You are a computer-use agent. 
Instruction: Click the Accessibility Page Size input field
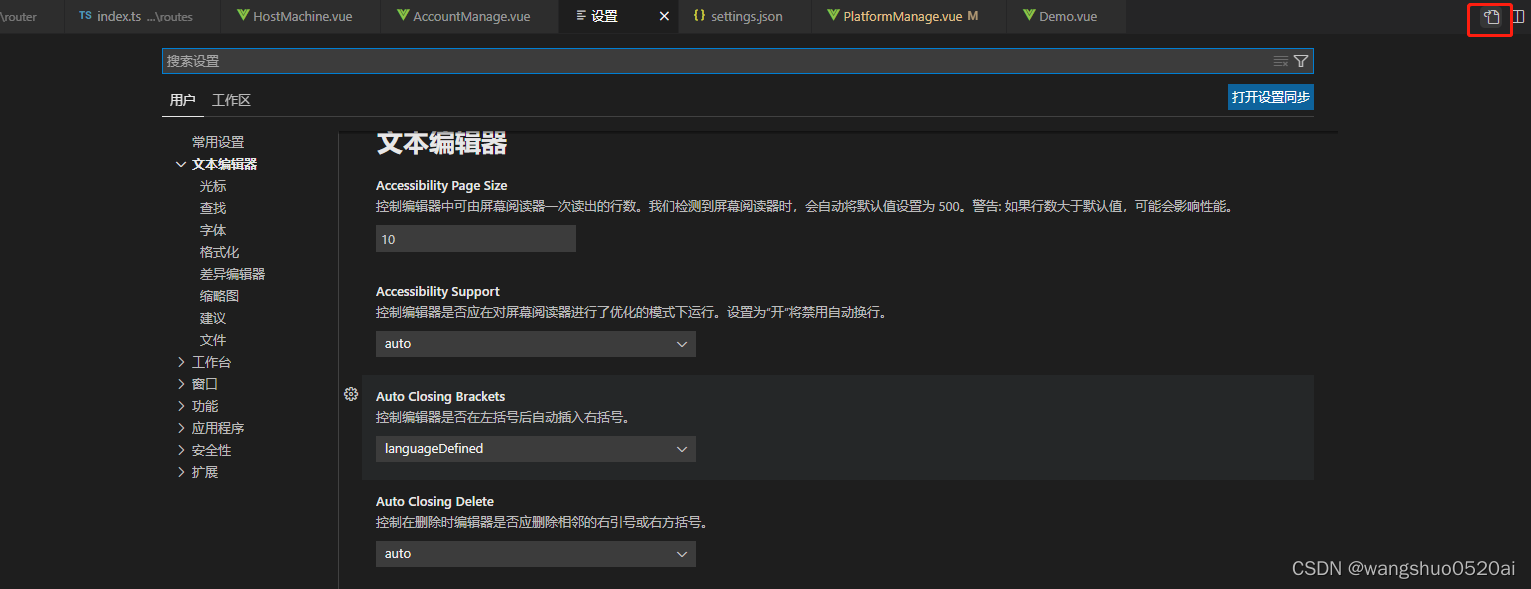(475, 238)
